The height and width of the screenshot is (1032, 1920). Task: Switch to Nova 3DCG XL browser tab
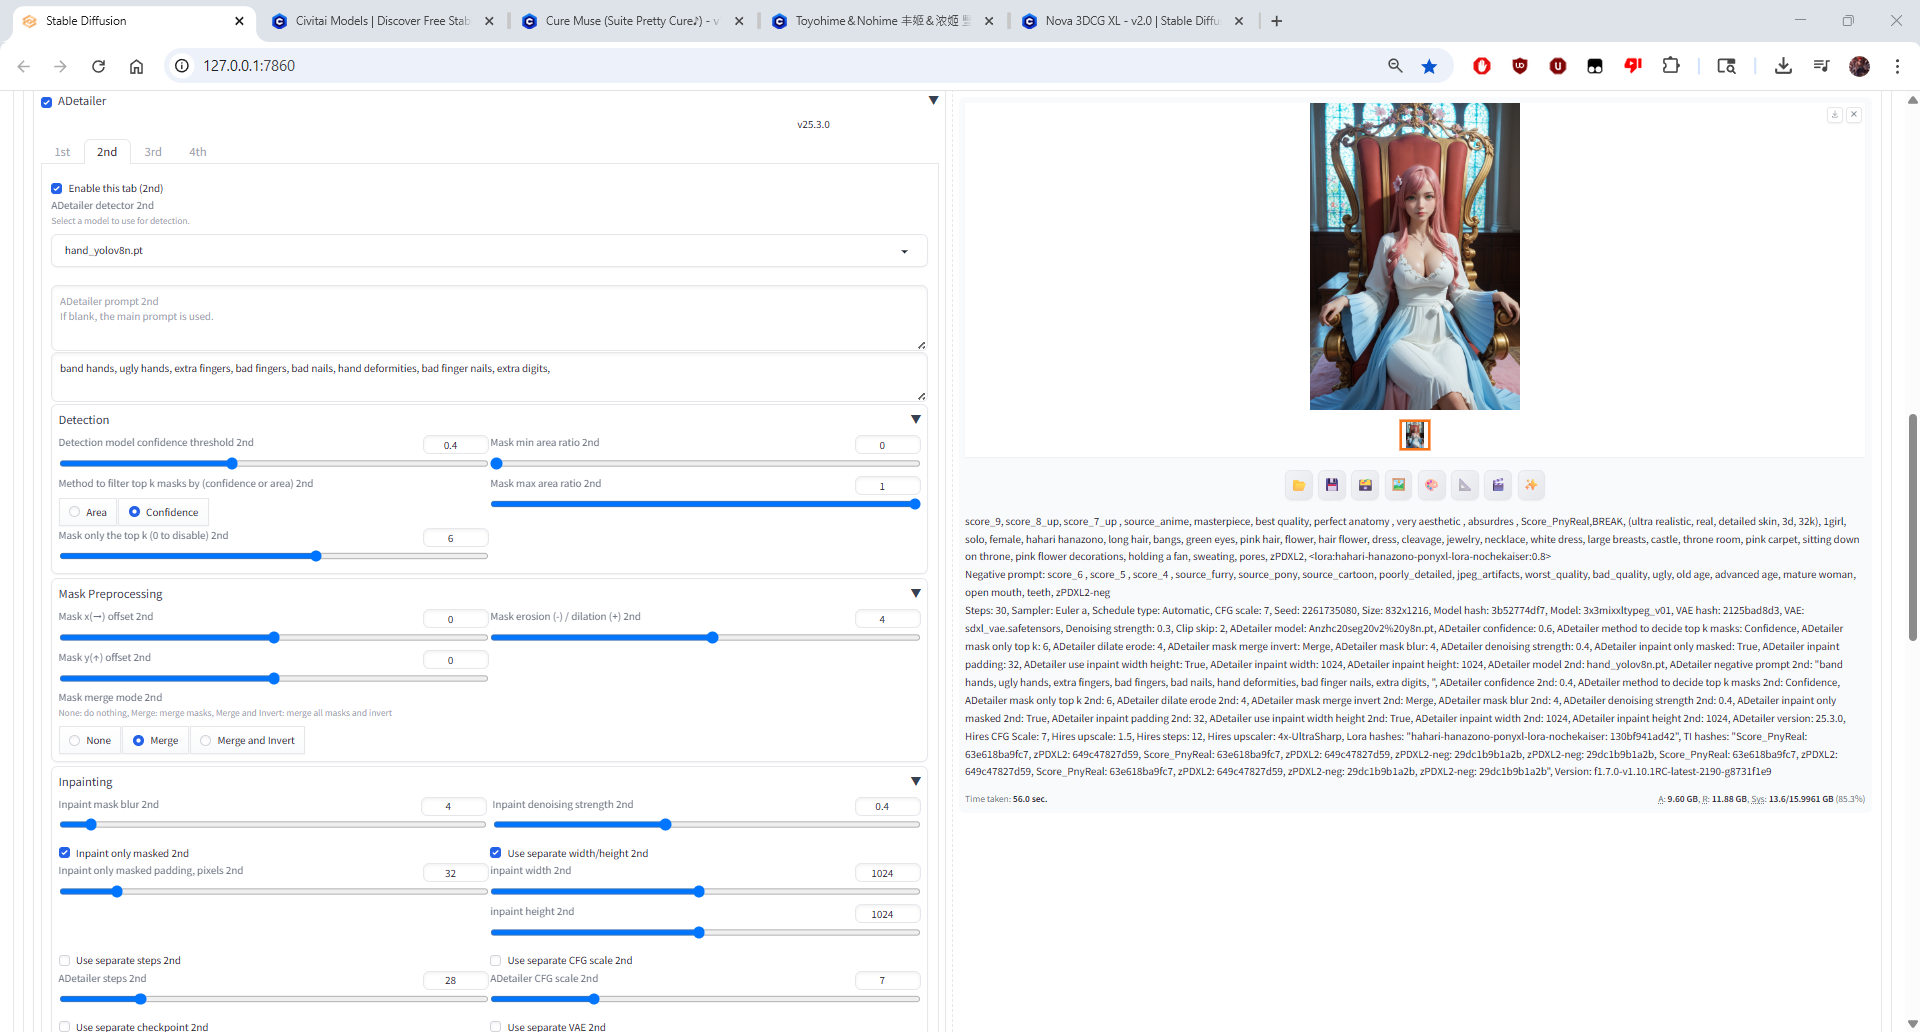(x=1133, y=21)
